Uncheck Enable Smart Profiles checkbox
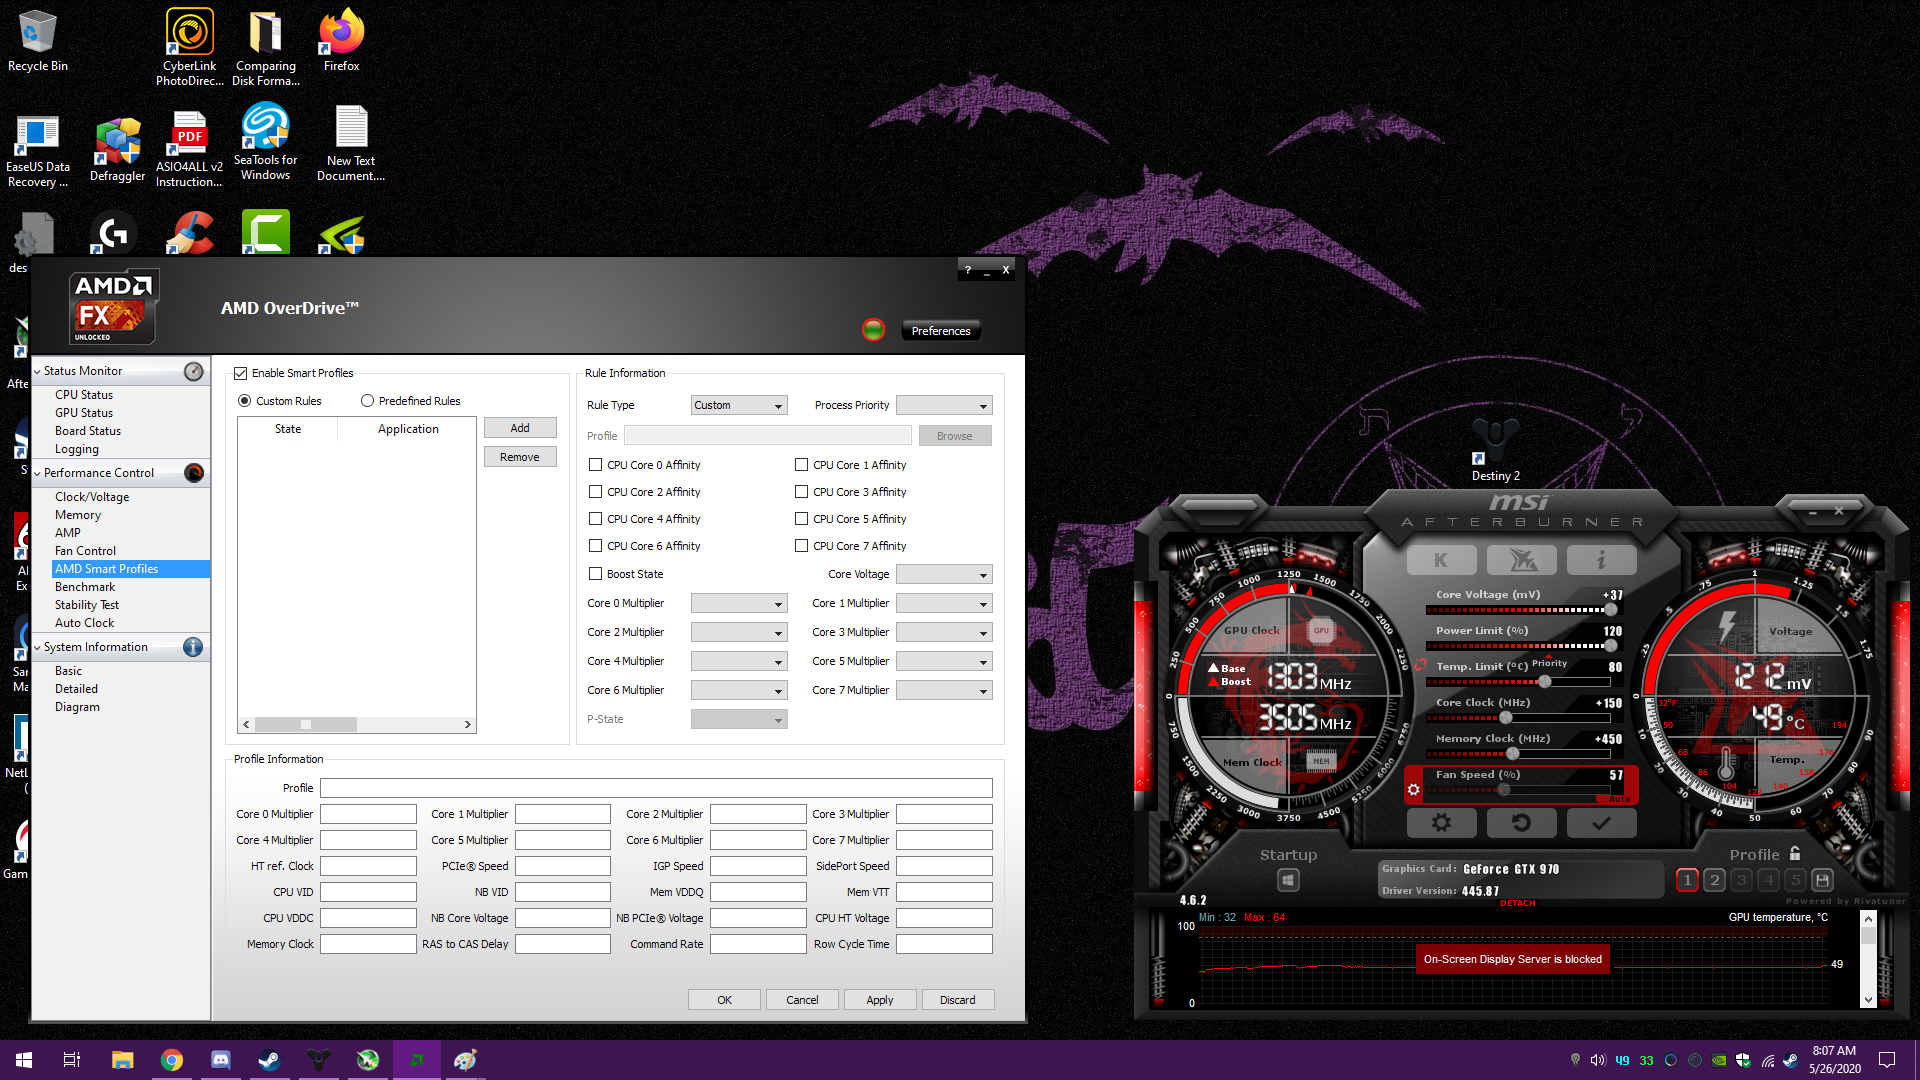The height and width of the screenshot is (1080, 1920). pyautogui.click(x=240, y=373)
